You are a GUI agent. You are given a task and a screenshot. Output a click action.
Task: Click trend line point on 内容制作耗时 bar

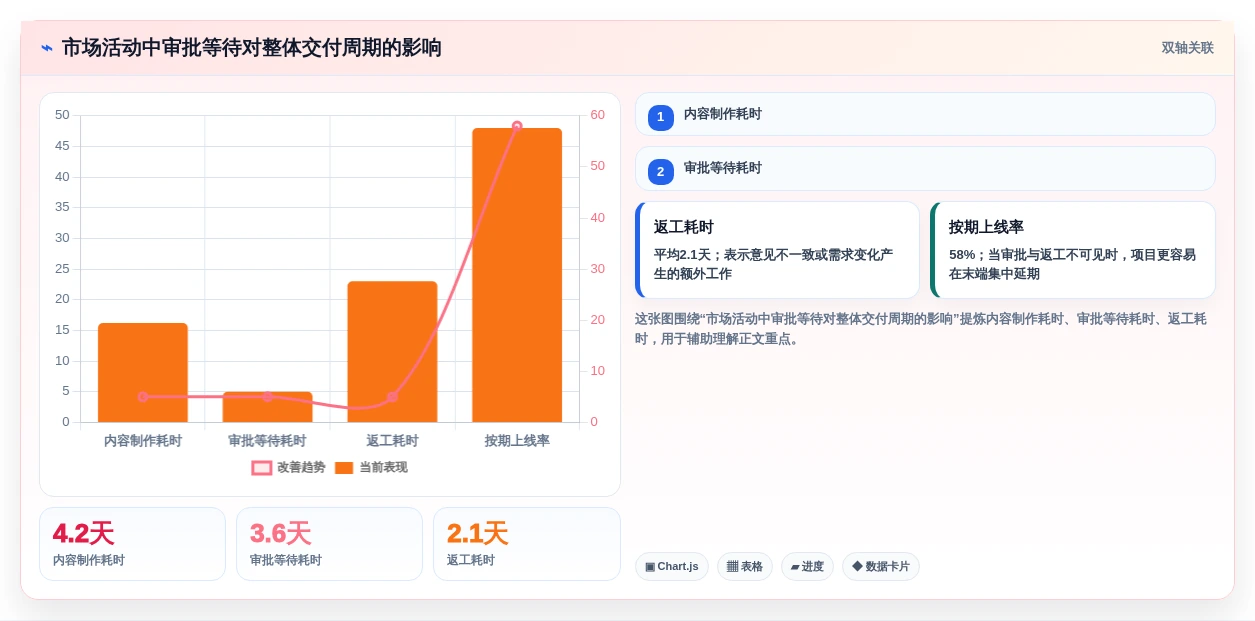(143, 397)
